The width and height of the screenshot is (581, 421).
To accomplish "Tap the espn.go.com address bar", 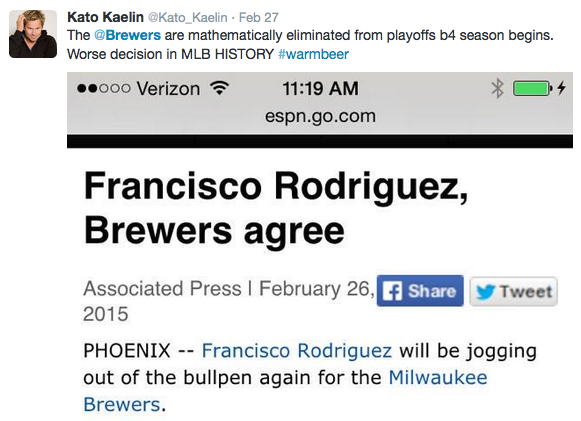I will [320, 116].
